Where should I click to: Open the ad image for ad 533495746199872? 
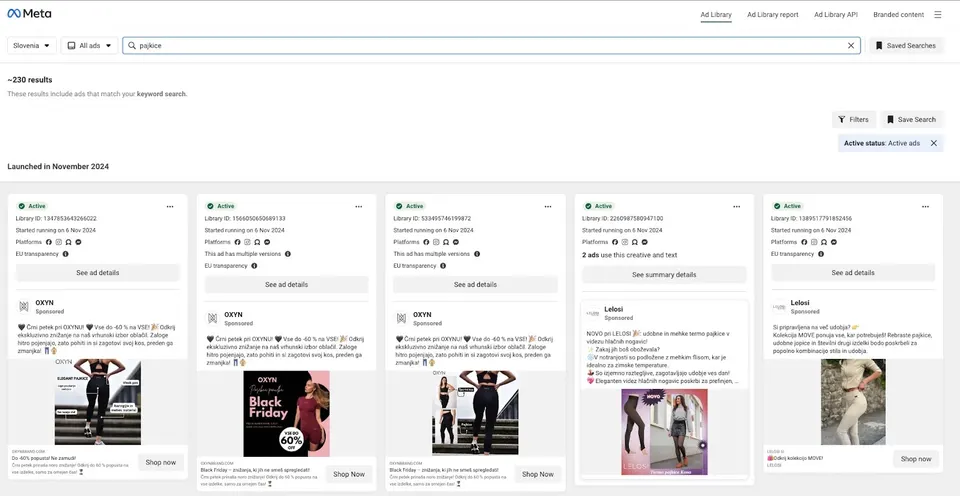pyautogui.click(x=475, y=412)
